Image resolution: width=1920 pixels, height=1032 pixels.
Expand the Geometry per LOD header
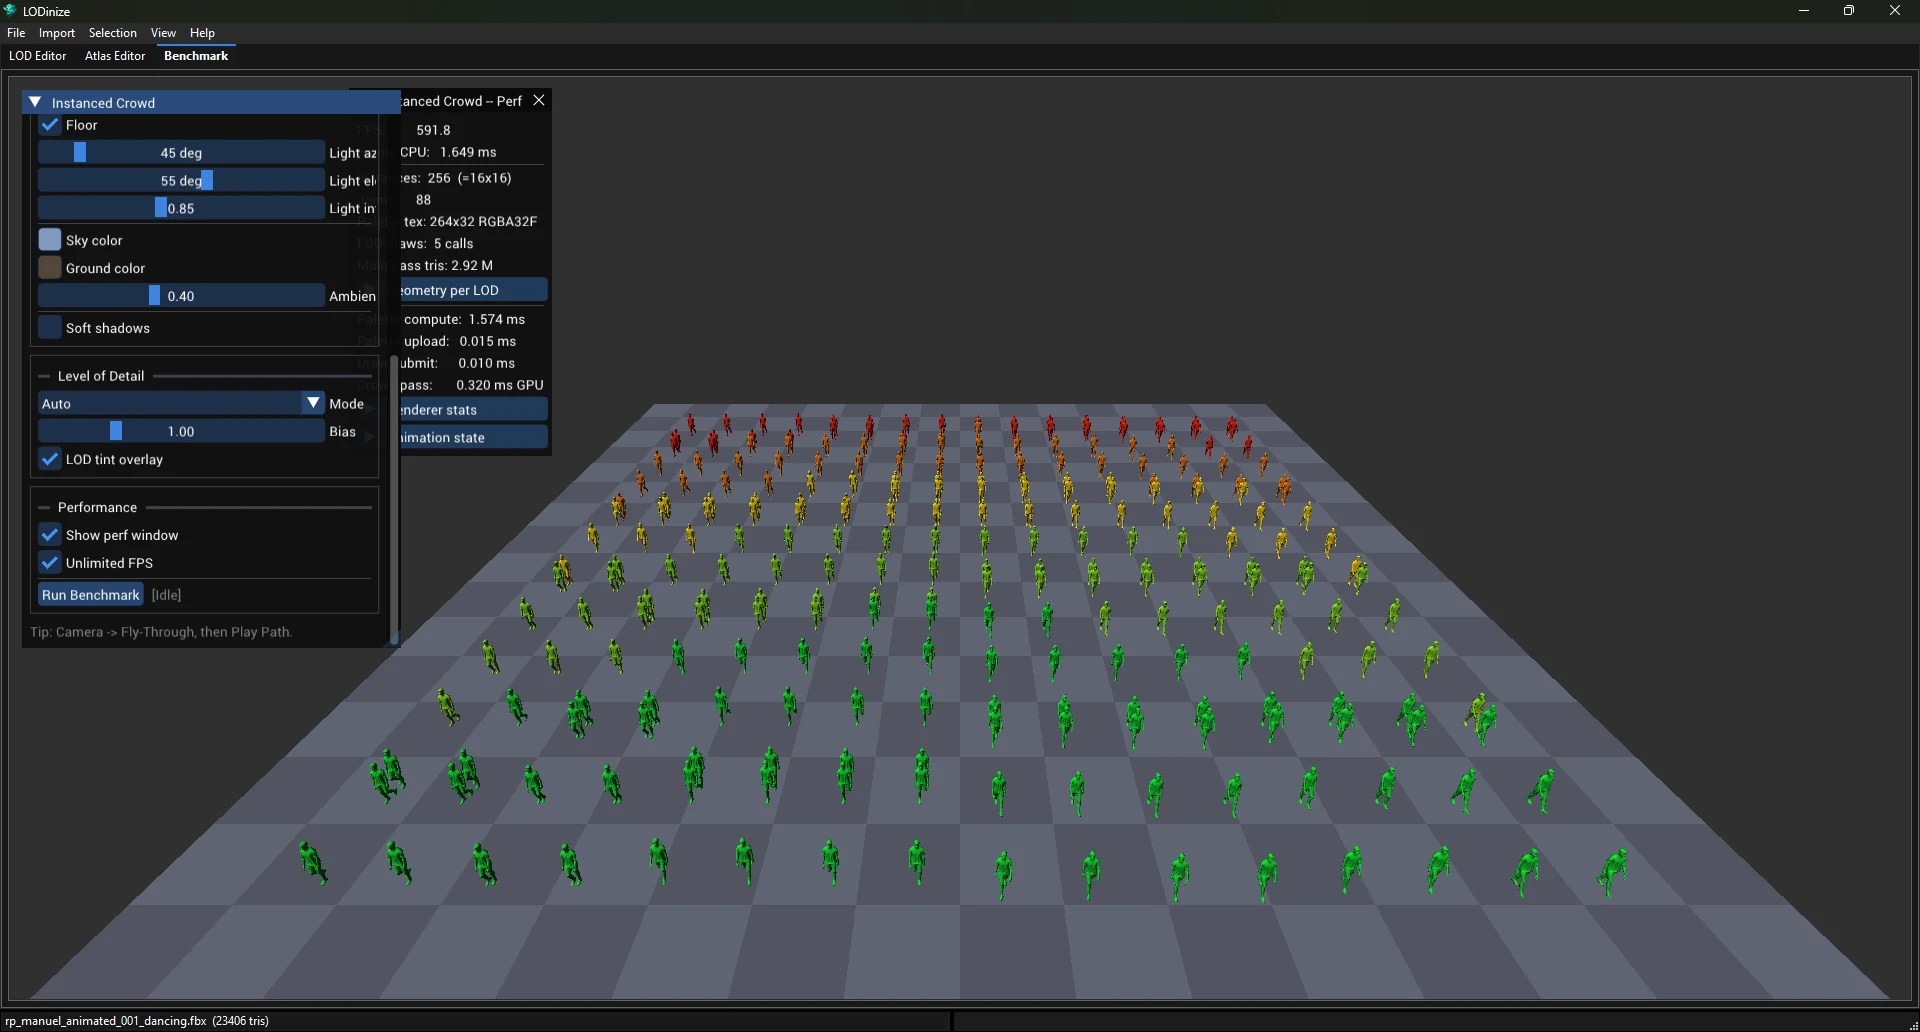[474, 290]
